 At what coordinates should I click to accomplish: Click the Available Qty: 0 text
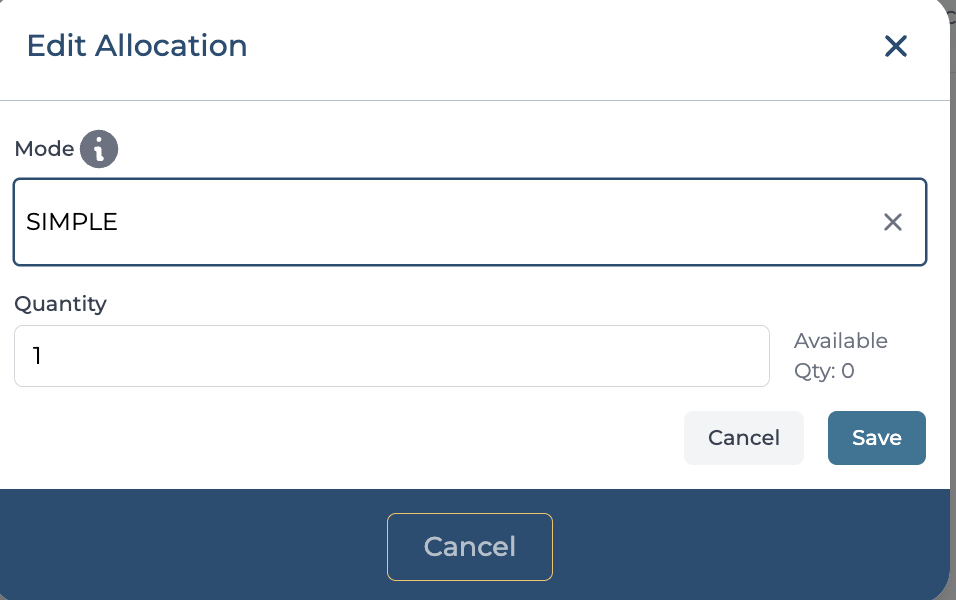(840, 356)
